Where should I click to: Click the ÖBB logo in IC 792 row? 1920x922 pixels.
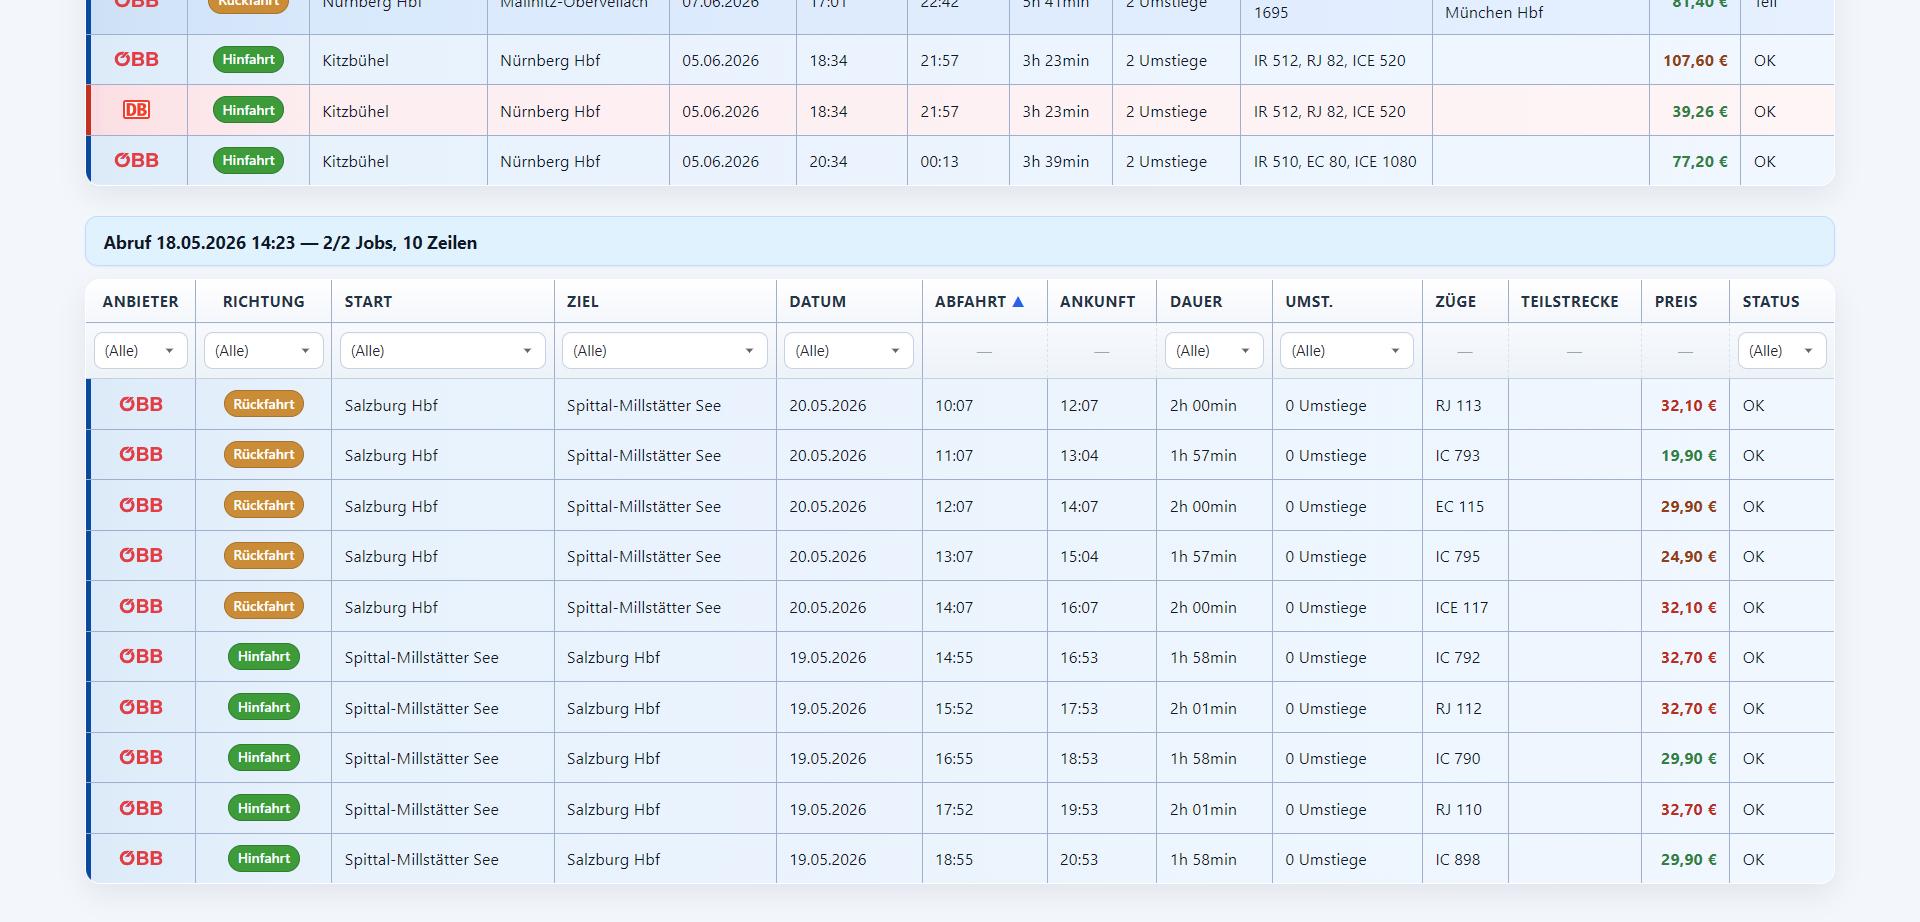point(141,656)
